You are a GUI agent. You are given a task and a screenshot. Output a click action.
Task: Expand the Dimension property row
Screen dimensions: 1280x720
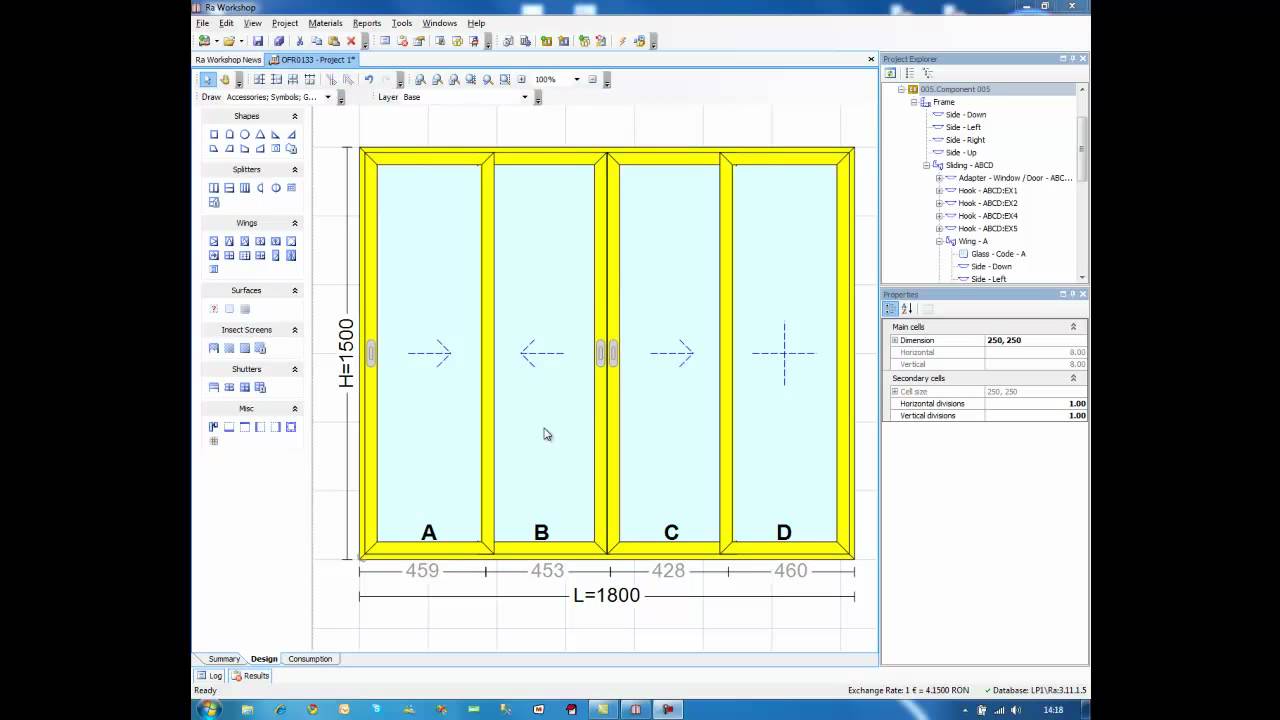pyautogui.click(x=895, y=340)
